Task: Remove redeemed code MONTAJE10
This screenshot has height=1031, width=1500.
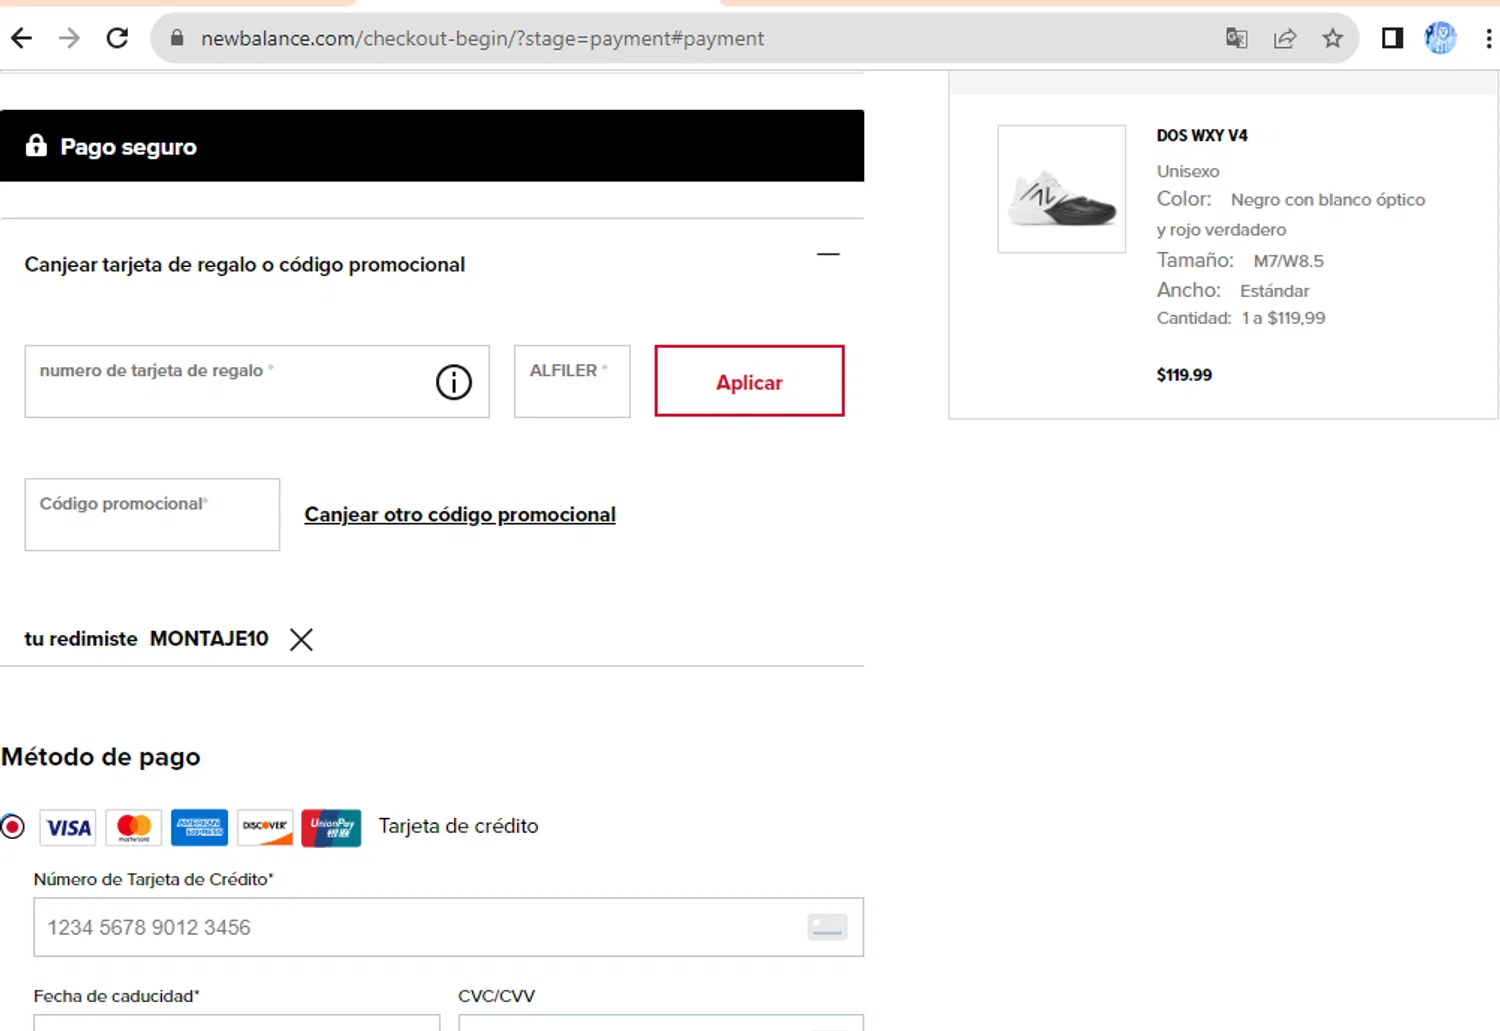Action: tap(301, 639)
